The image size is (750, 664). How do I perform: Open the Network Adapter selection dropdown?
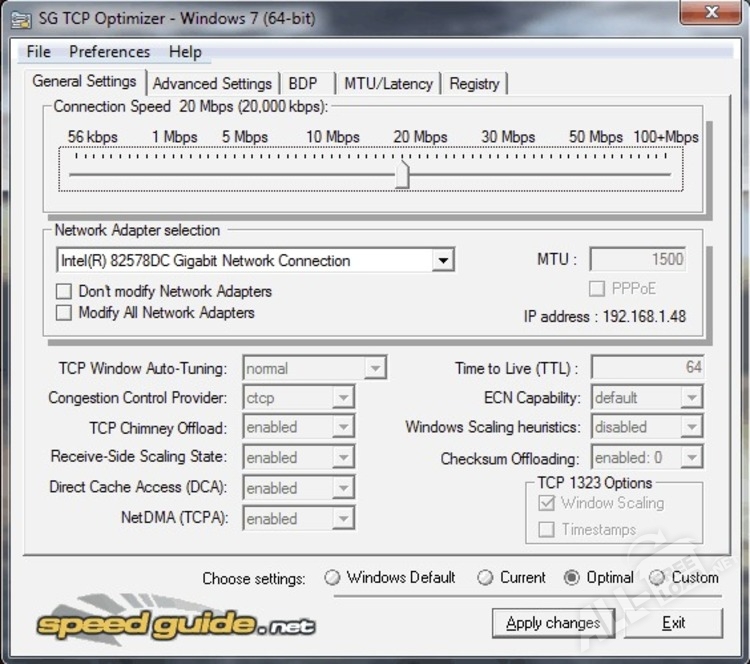tap(442, 261)
